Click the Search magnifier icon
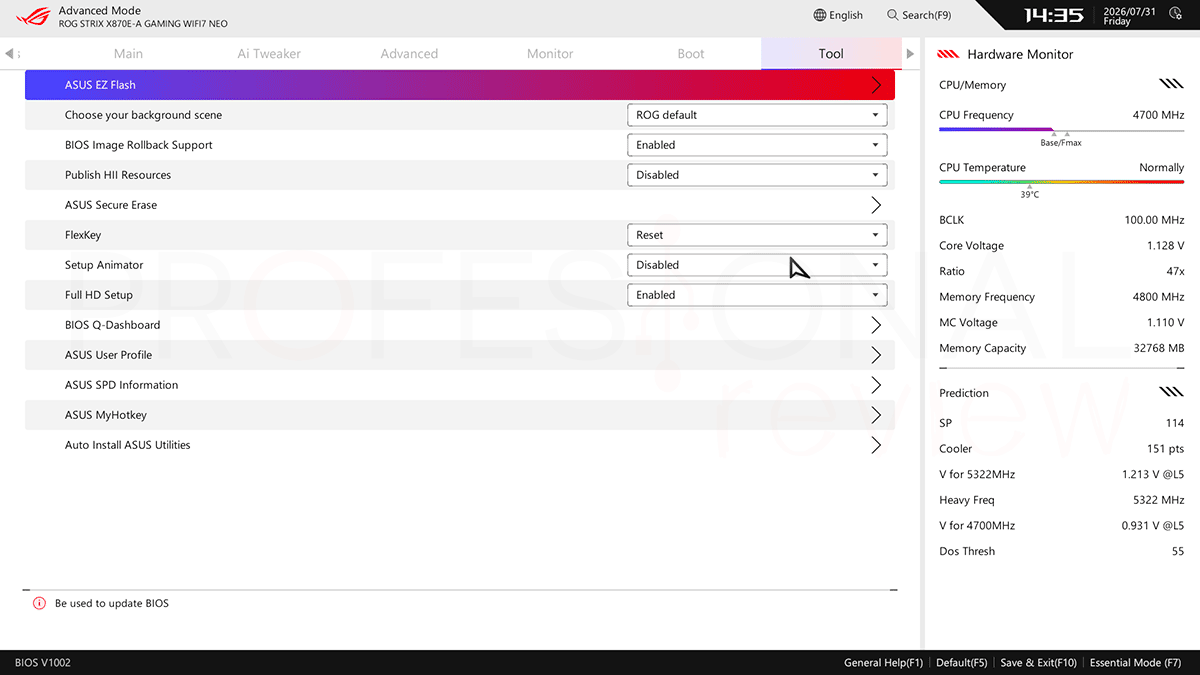Screen dimensions: 1200x675 tap(892, 15)
